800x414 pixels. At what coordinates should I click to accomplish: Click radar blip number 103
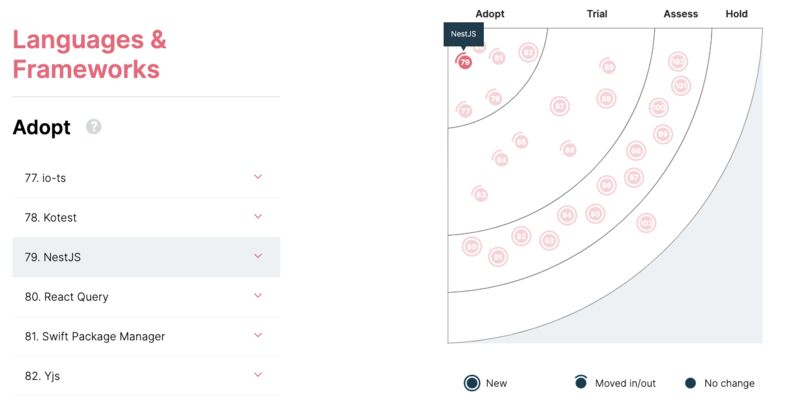click(646, 223)
